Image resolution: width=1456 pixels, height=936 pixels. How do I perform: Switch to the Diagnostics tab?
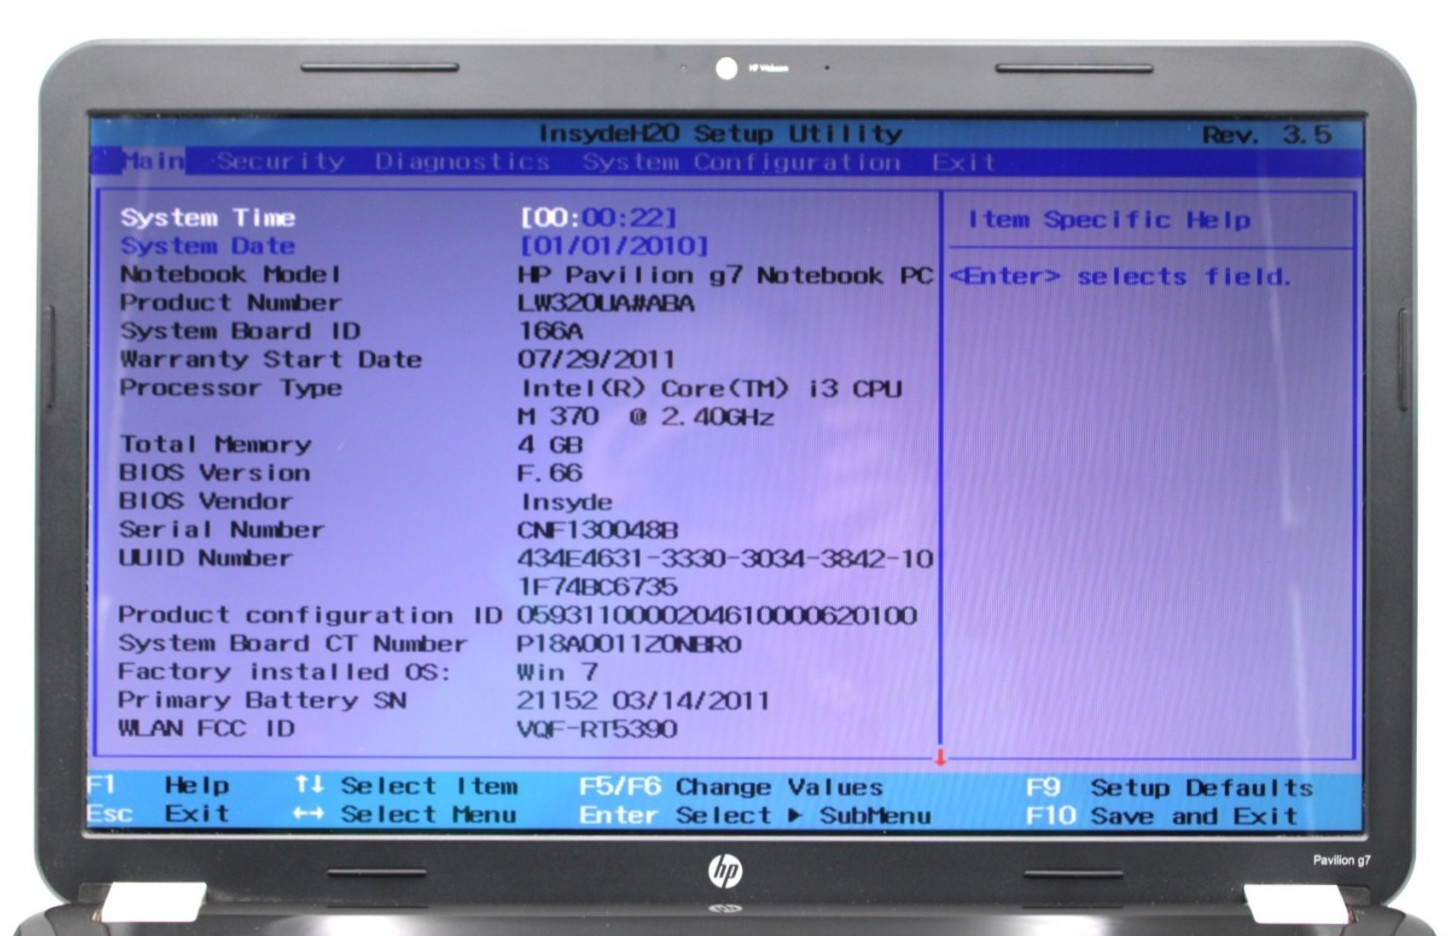pyautogui.click(x=462, y=161)
